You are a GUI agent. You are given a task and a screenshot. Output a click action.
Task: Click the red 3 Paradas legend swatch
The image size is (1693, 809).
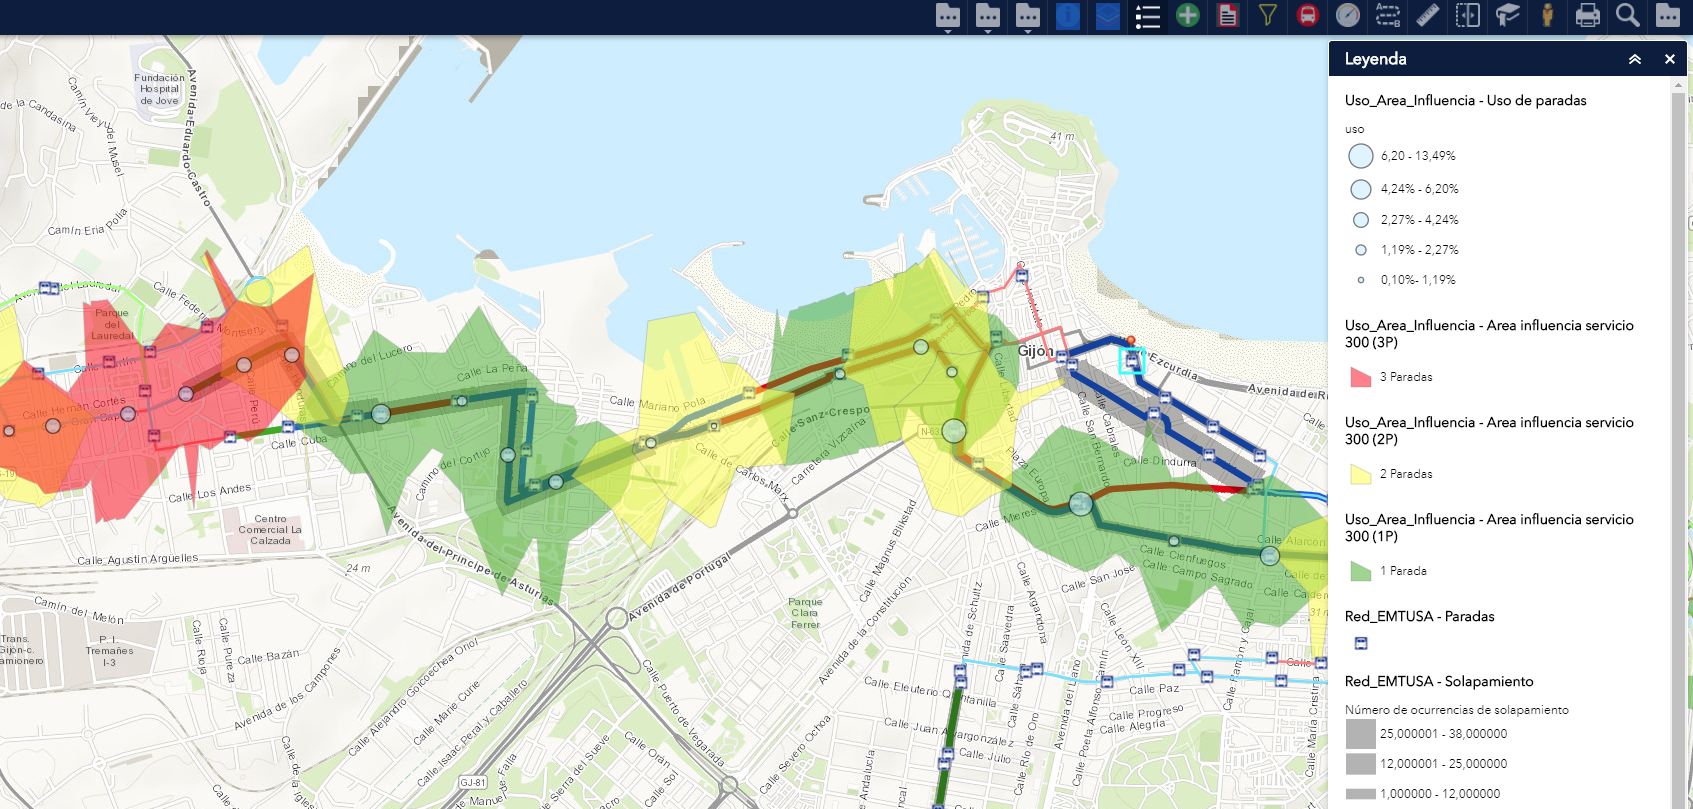(x=1360, y=377)
